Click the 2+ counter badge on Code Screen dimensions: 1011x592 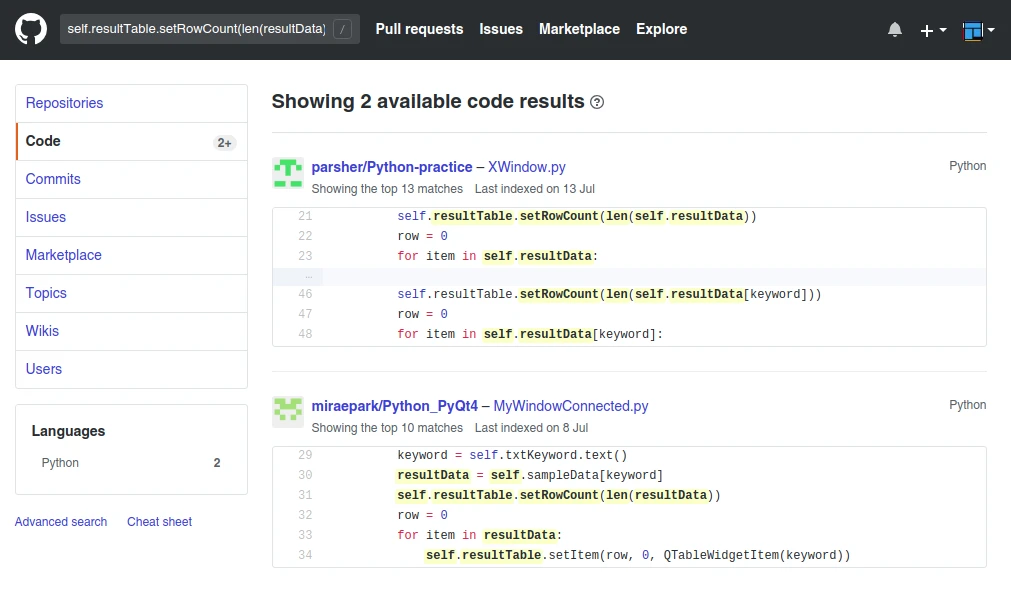pyautogui.click(x=224, y=143)
